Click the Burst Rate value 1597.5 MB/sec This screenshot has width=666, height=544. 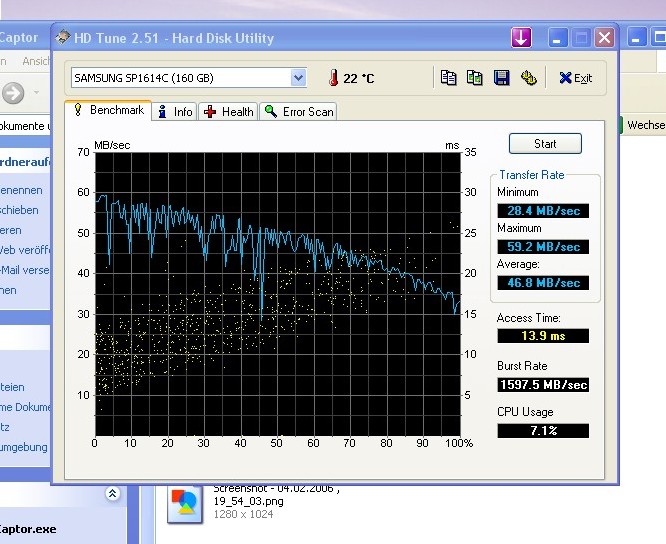pos(543,385)
